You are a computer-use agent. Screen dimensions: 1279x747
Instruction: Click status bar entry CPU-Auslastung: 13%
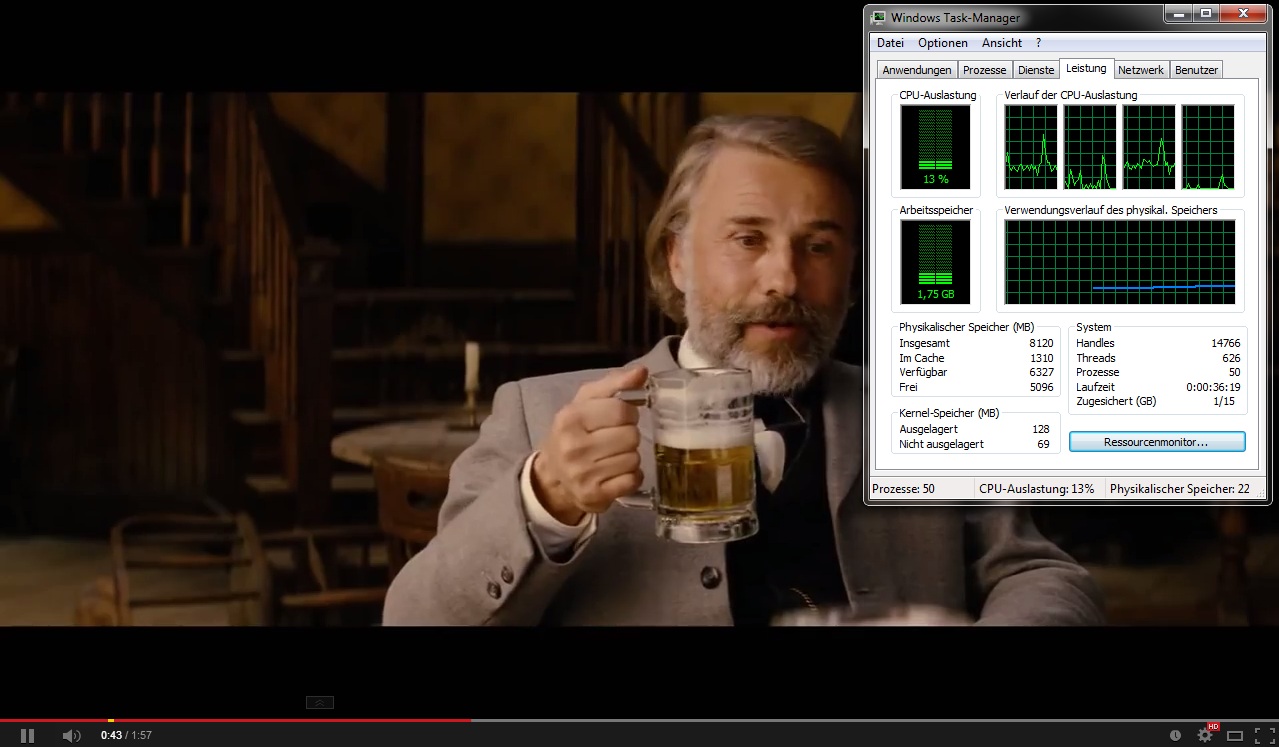pos(1037,489)
